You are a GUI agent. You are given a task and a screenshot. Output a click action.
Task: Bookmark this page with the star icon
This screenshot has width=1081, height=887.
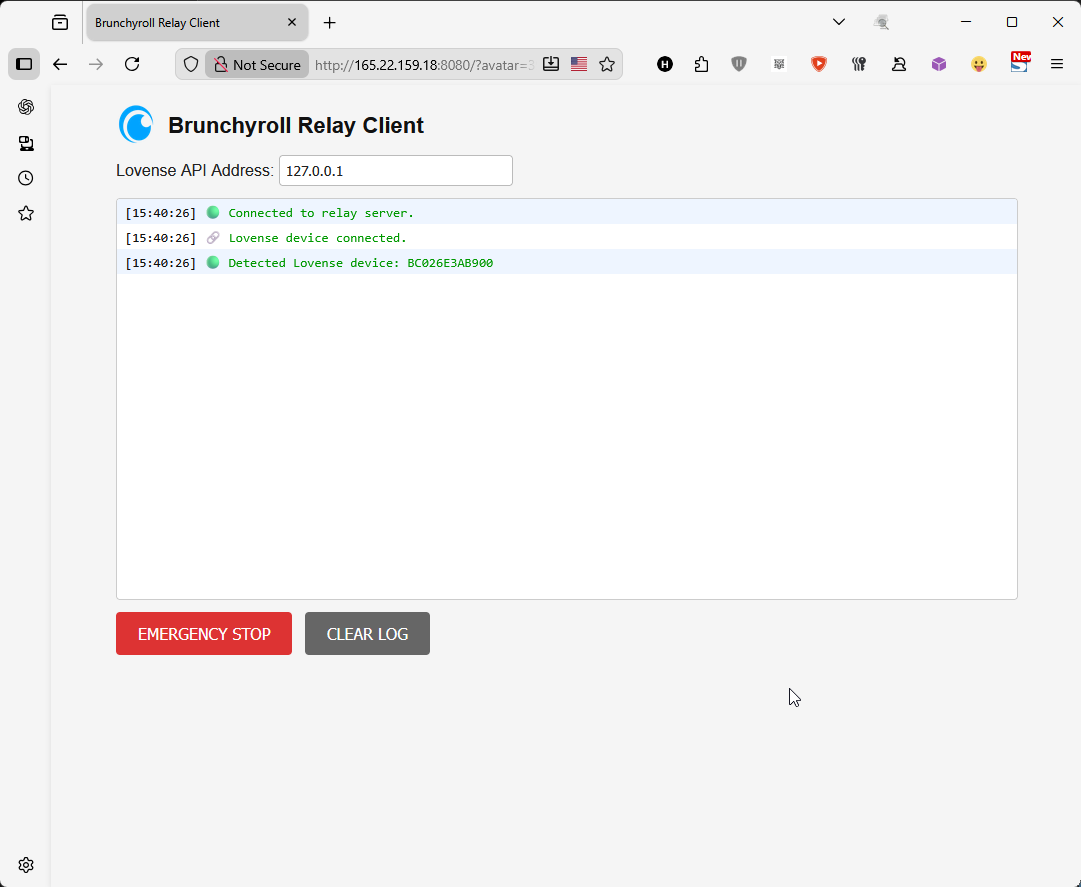coord(607,64)
